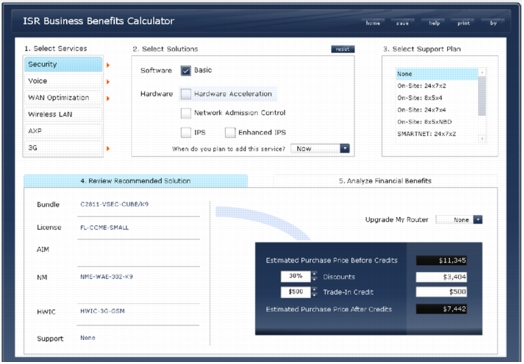This screenshot has height=364, width=524.
Task: Click the License value FL-CCME-SMALL
Action: pyautogui.click(x=104, y=228)
